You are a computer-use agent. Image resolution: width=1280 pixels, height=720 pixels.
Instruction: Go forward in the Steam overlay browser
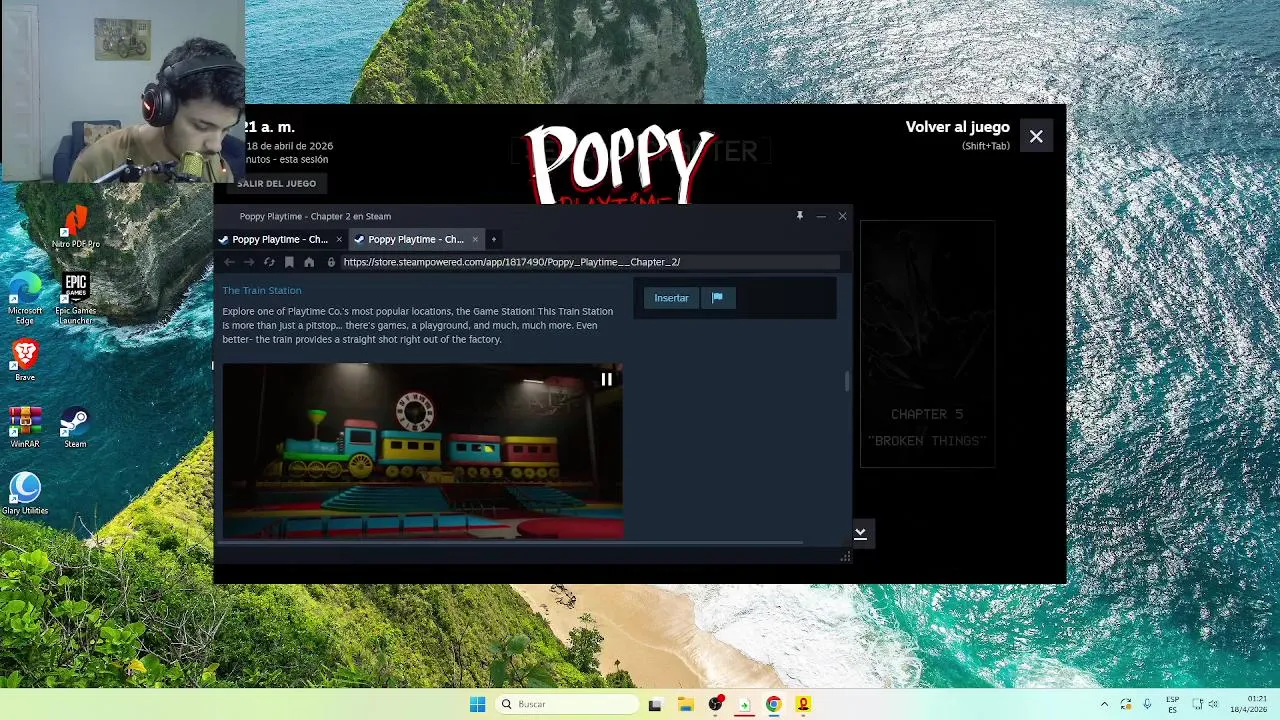pos(249,262)
